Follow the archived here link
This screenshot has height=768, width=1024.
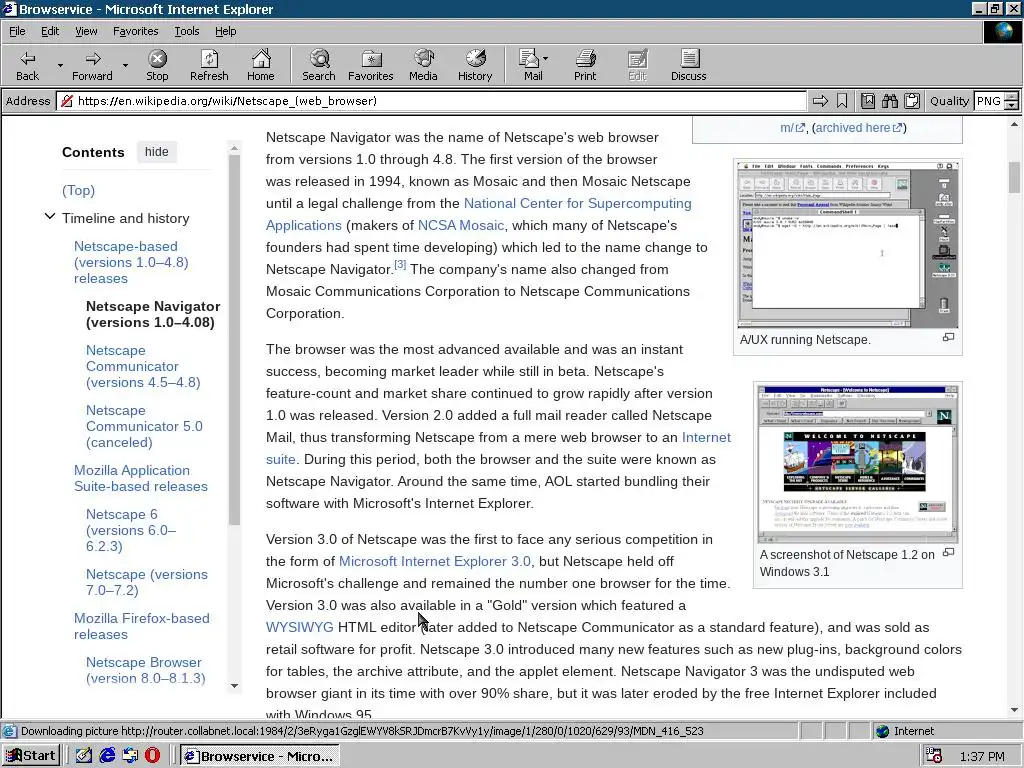(858, 128)
